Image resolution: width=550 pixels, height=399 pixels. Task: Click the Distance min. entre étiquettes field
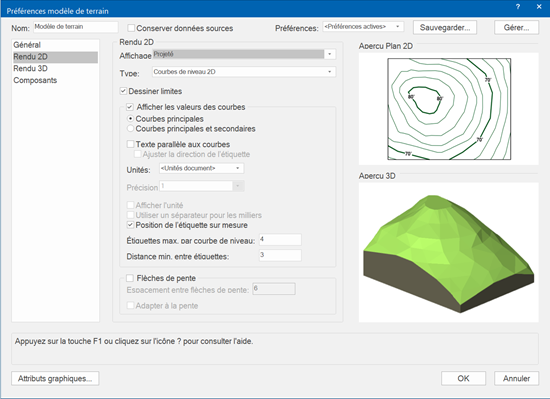point(280,255)
